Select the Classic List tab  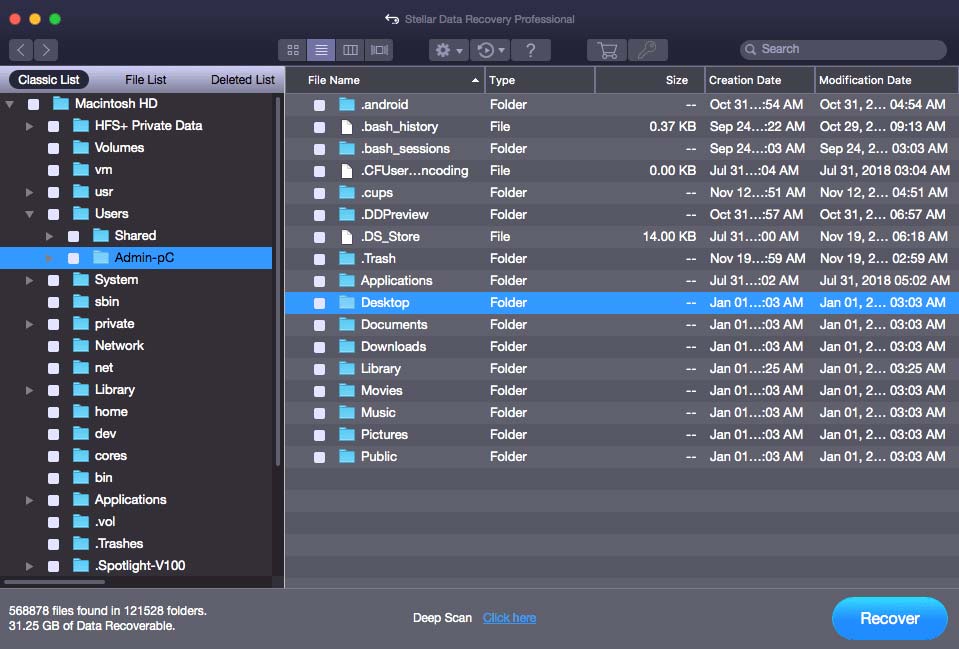click(49, 80)
